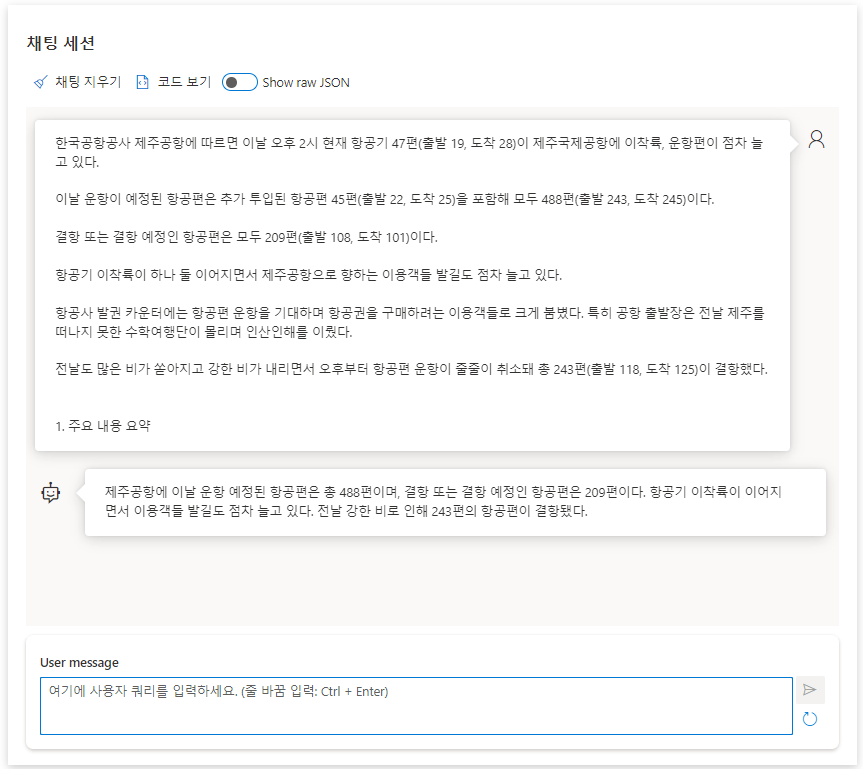The height and width of the screenshot is (769, 863).
Task: Click the line mentioning 209편(출발 108, 도착 101)
Action: 247,237
